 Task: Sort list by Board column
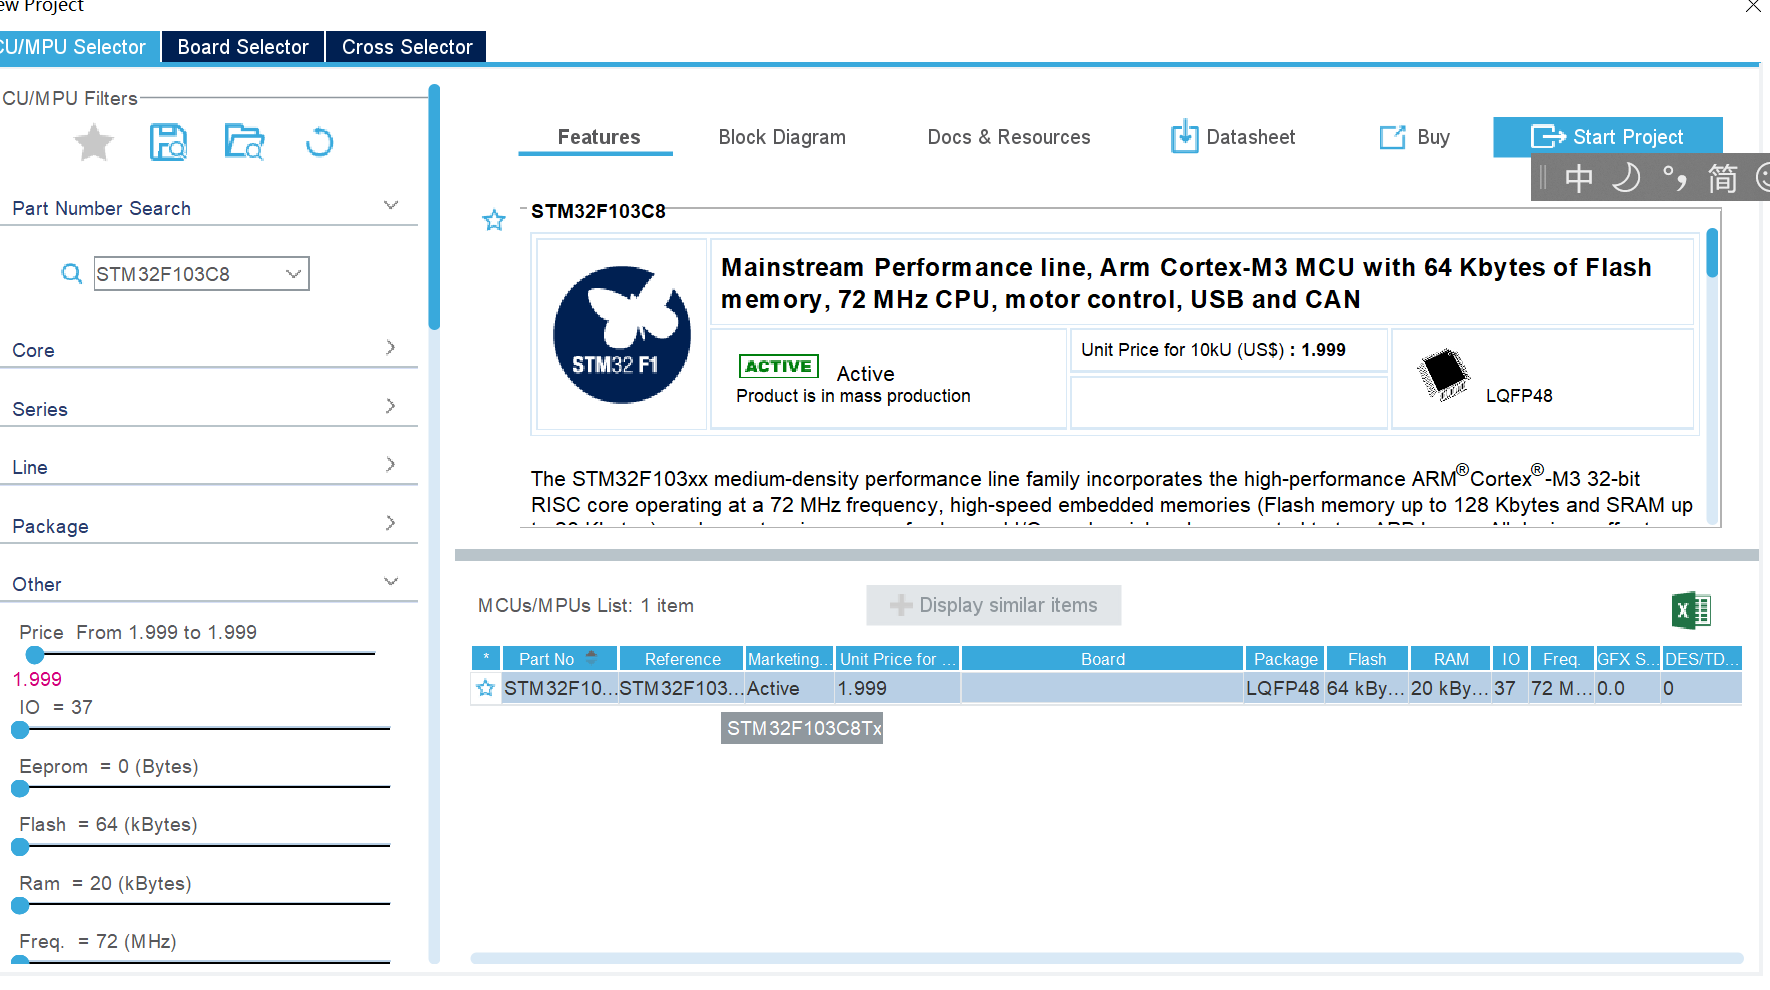point(1103,658)
